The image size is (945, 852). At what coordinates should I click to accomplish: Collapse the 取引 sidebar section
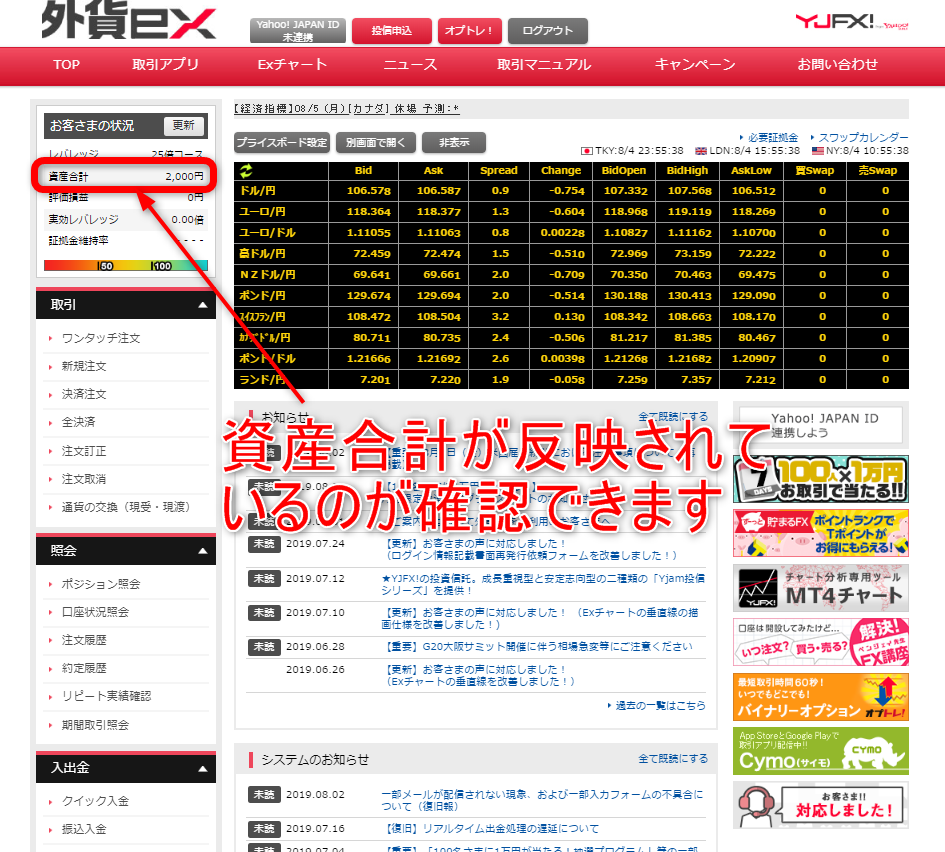(203, 305)
